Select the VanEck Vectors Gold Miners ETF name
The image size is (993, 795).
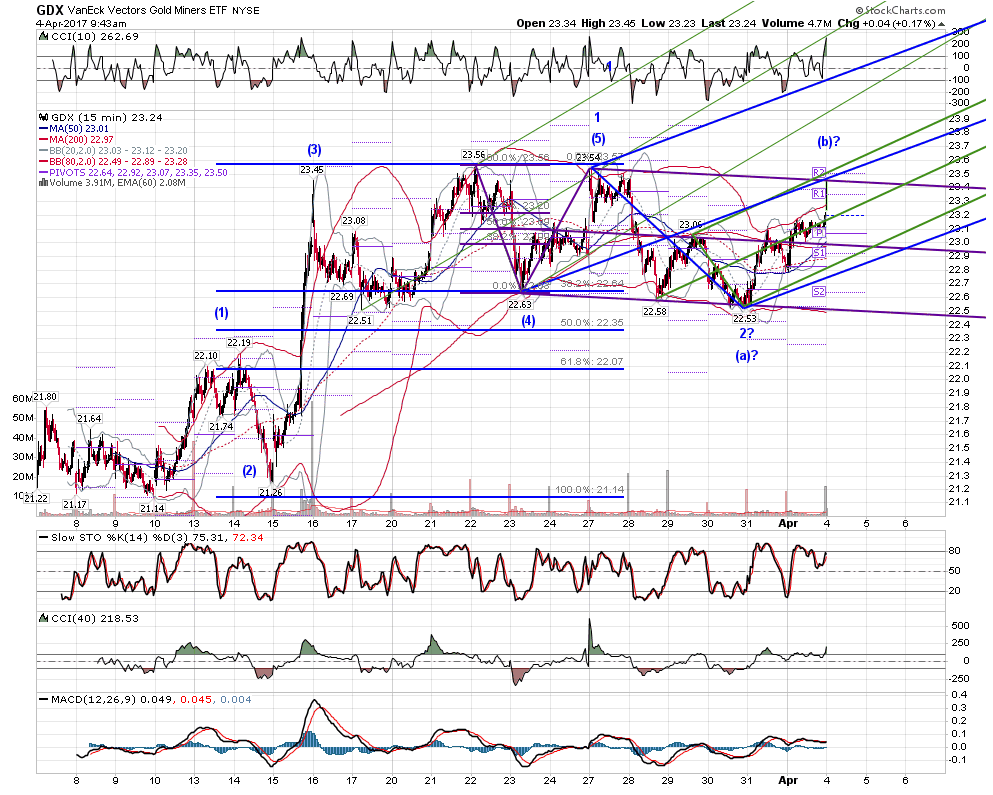(147, 11)
